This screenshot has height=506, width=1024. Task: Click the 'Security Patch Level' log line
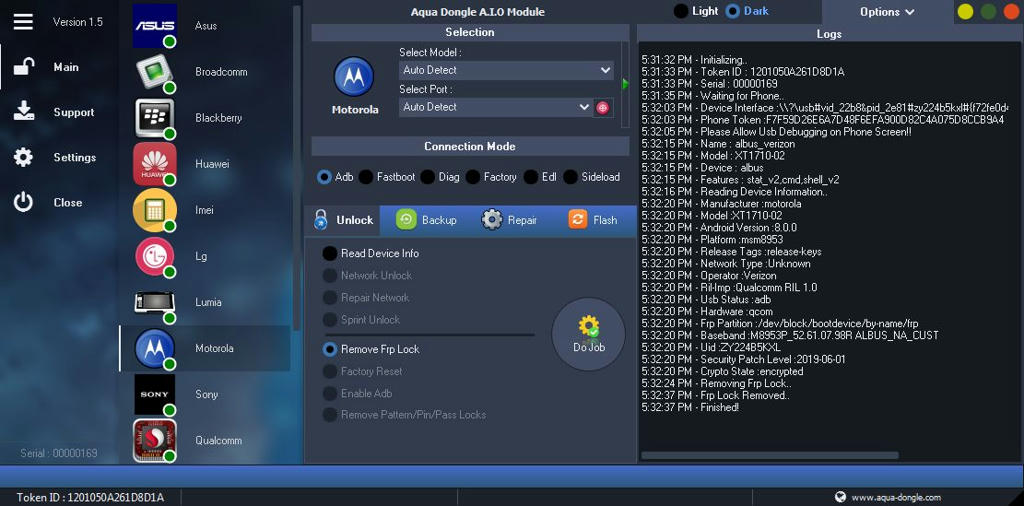click(743, 360)
